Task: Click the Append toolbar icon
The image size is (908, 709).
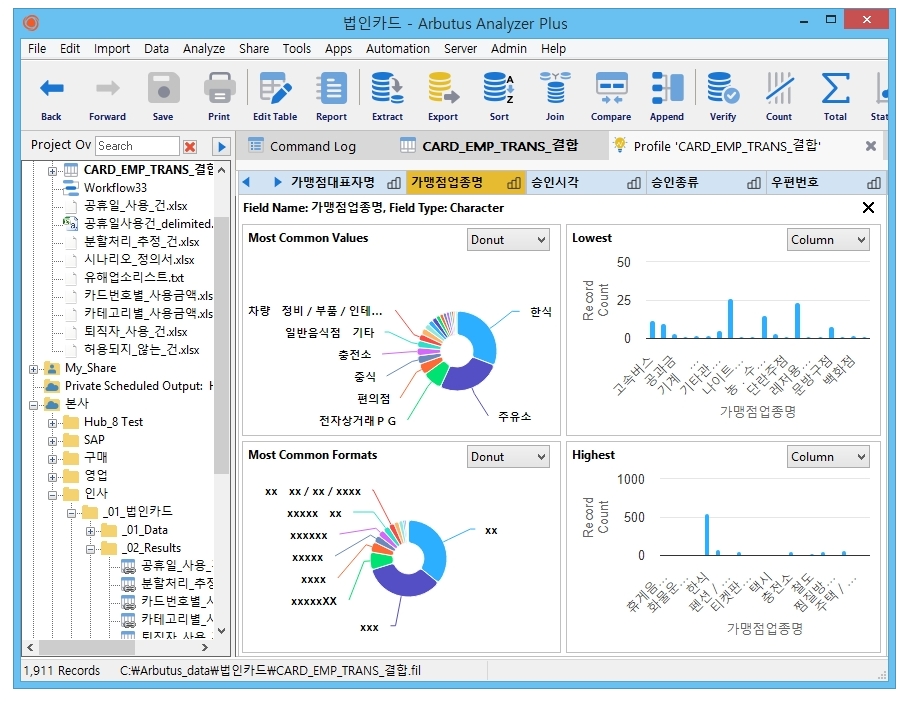Action: (667, 89)
